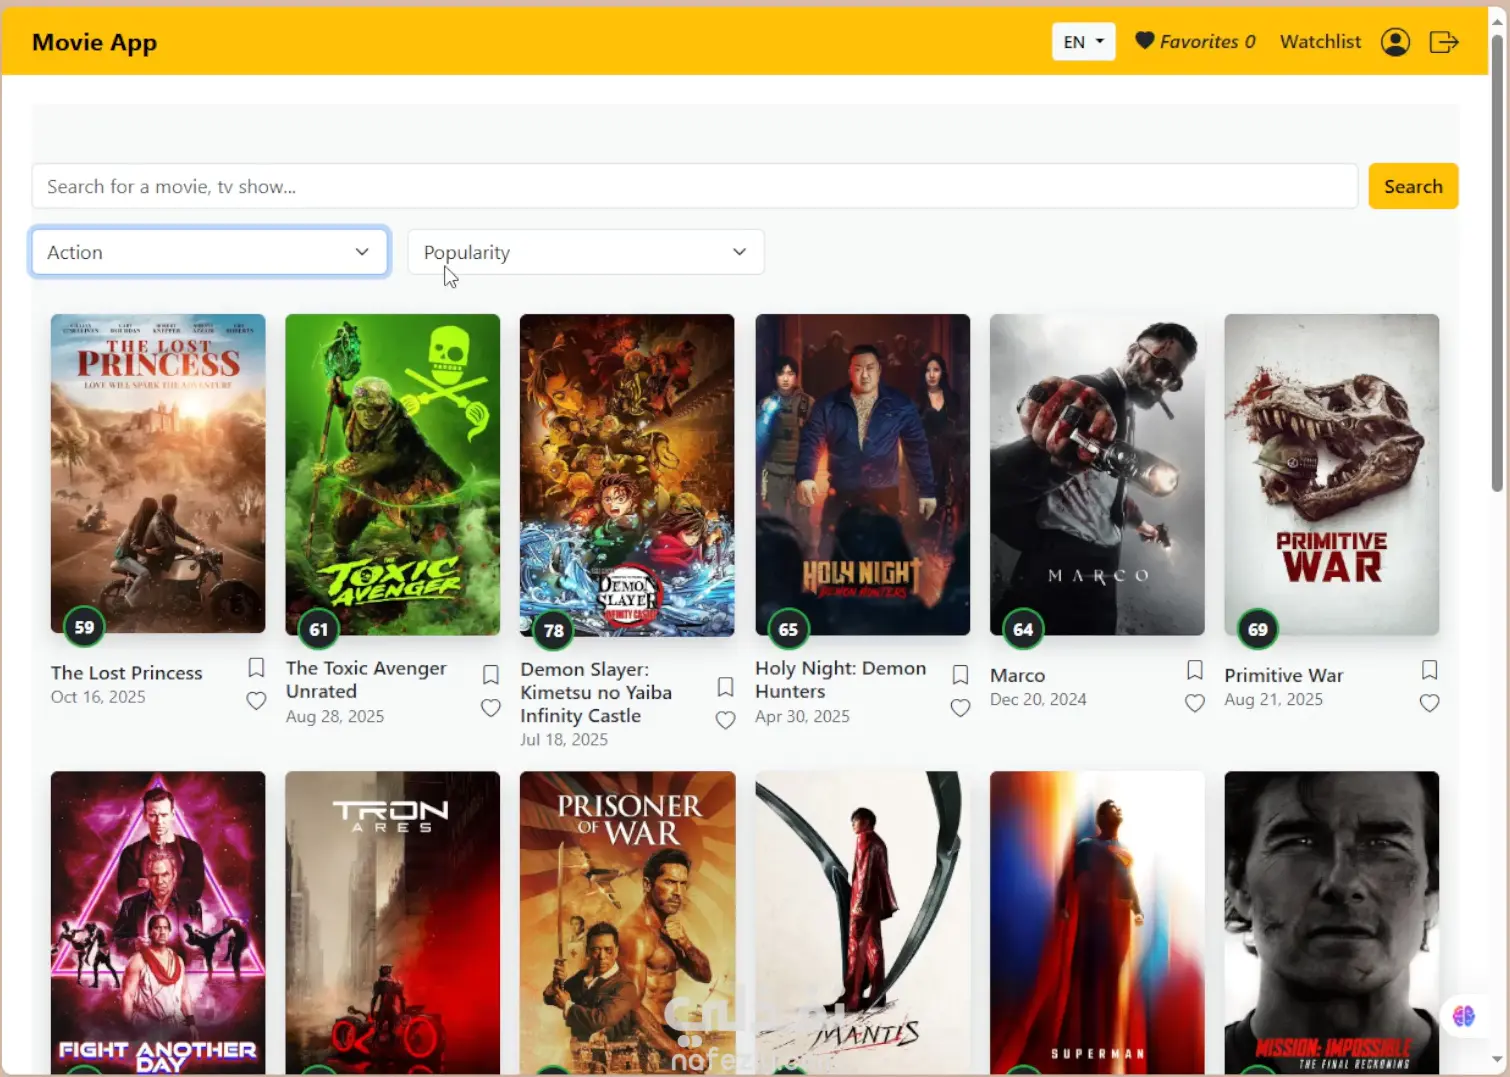1510x1077 pixels.
Task: Click the Favorites heart icon in header
Action: click(x=1145, y=41)
